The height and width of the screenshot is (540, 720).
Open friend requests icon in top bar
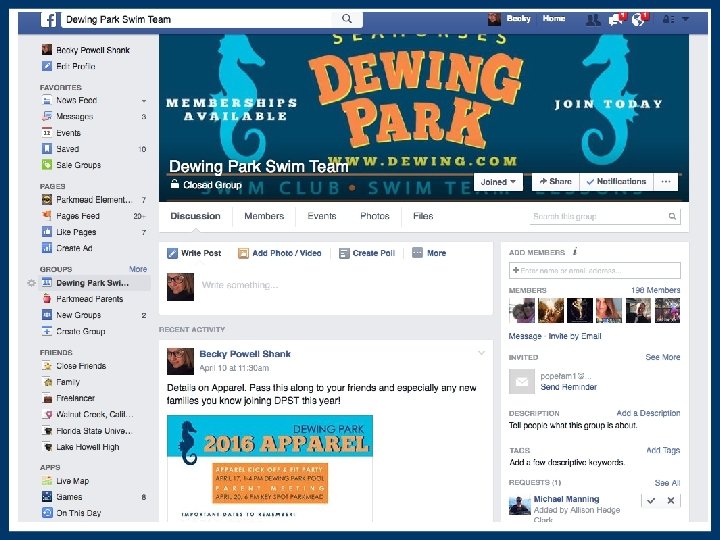click(593, 20)
